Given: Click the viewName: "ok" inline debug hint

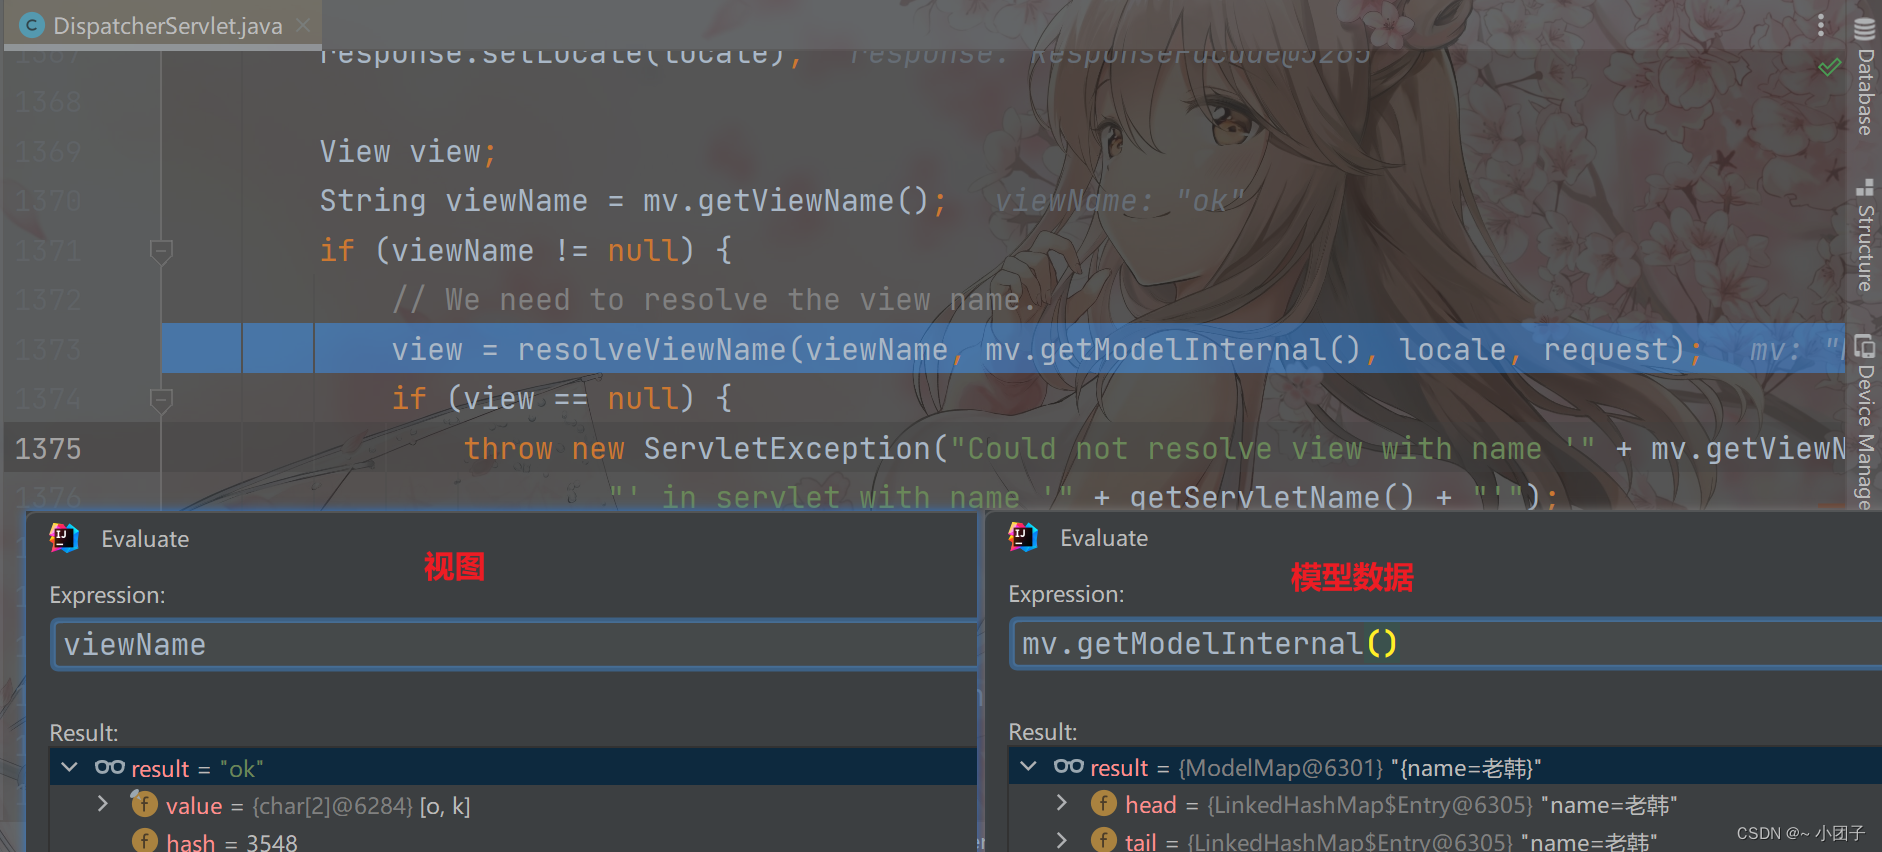Looking at the screenshot, I should point(1120,201).
